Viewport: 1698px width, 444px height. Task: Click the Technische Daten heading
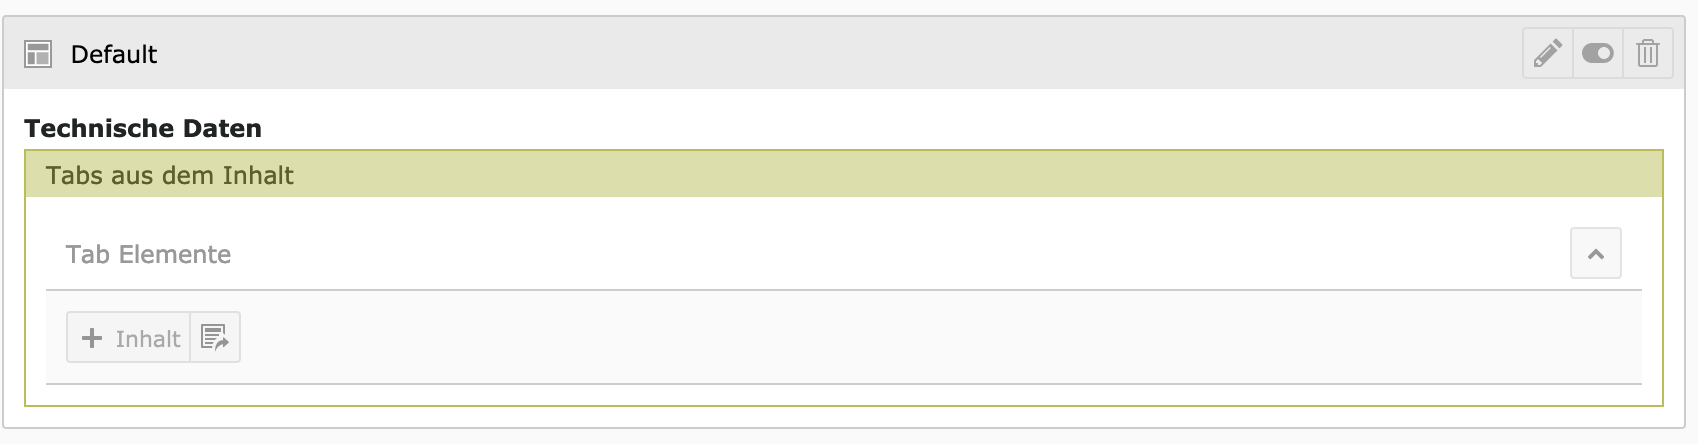(x=143, y=128)
